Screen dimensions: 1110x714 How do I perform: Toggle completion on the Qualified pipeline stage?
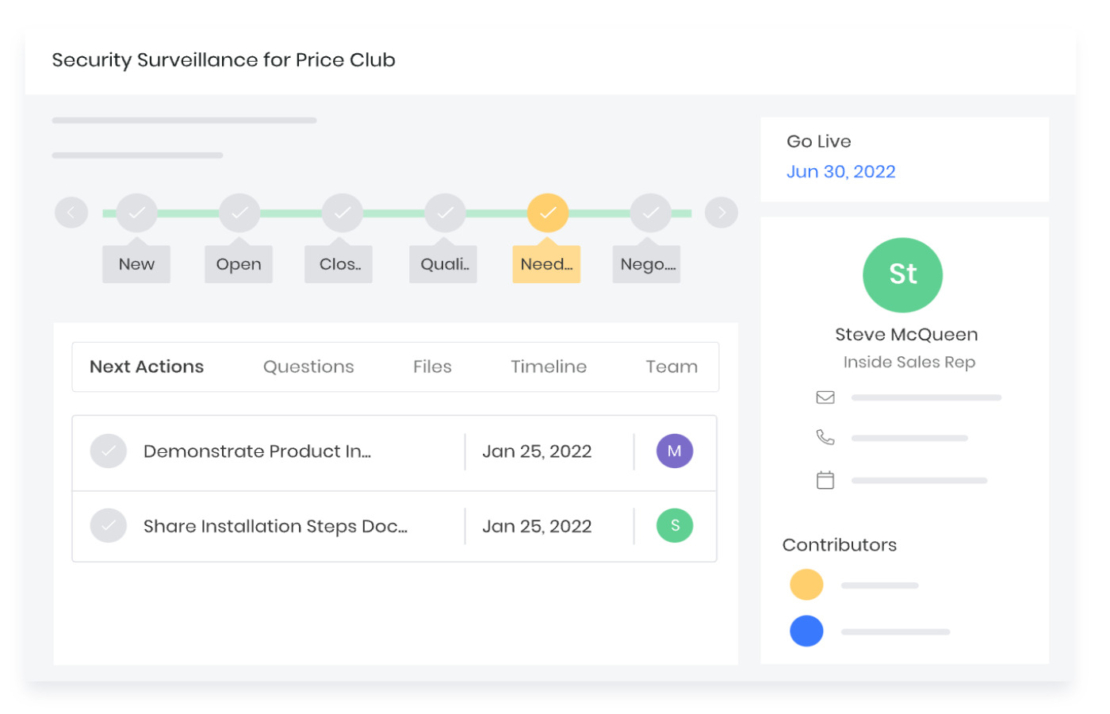pyautogui.click(x=445, y=212)
